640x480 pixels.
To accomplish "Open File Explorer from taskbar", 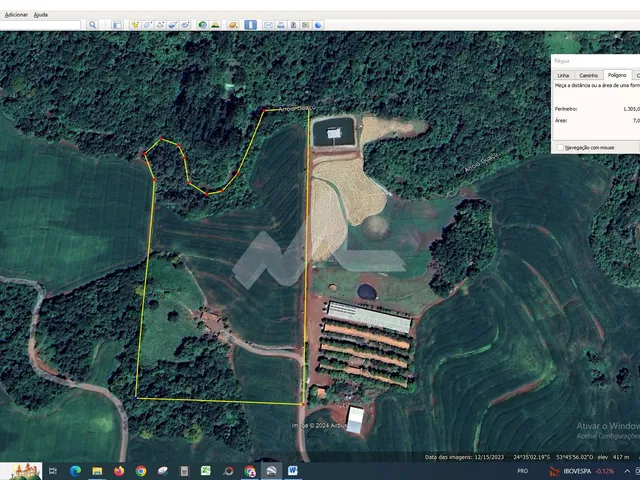I will pos(97,471).
